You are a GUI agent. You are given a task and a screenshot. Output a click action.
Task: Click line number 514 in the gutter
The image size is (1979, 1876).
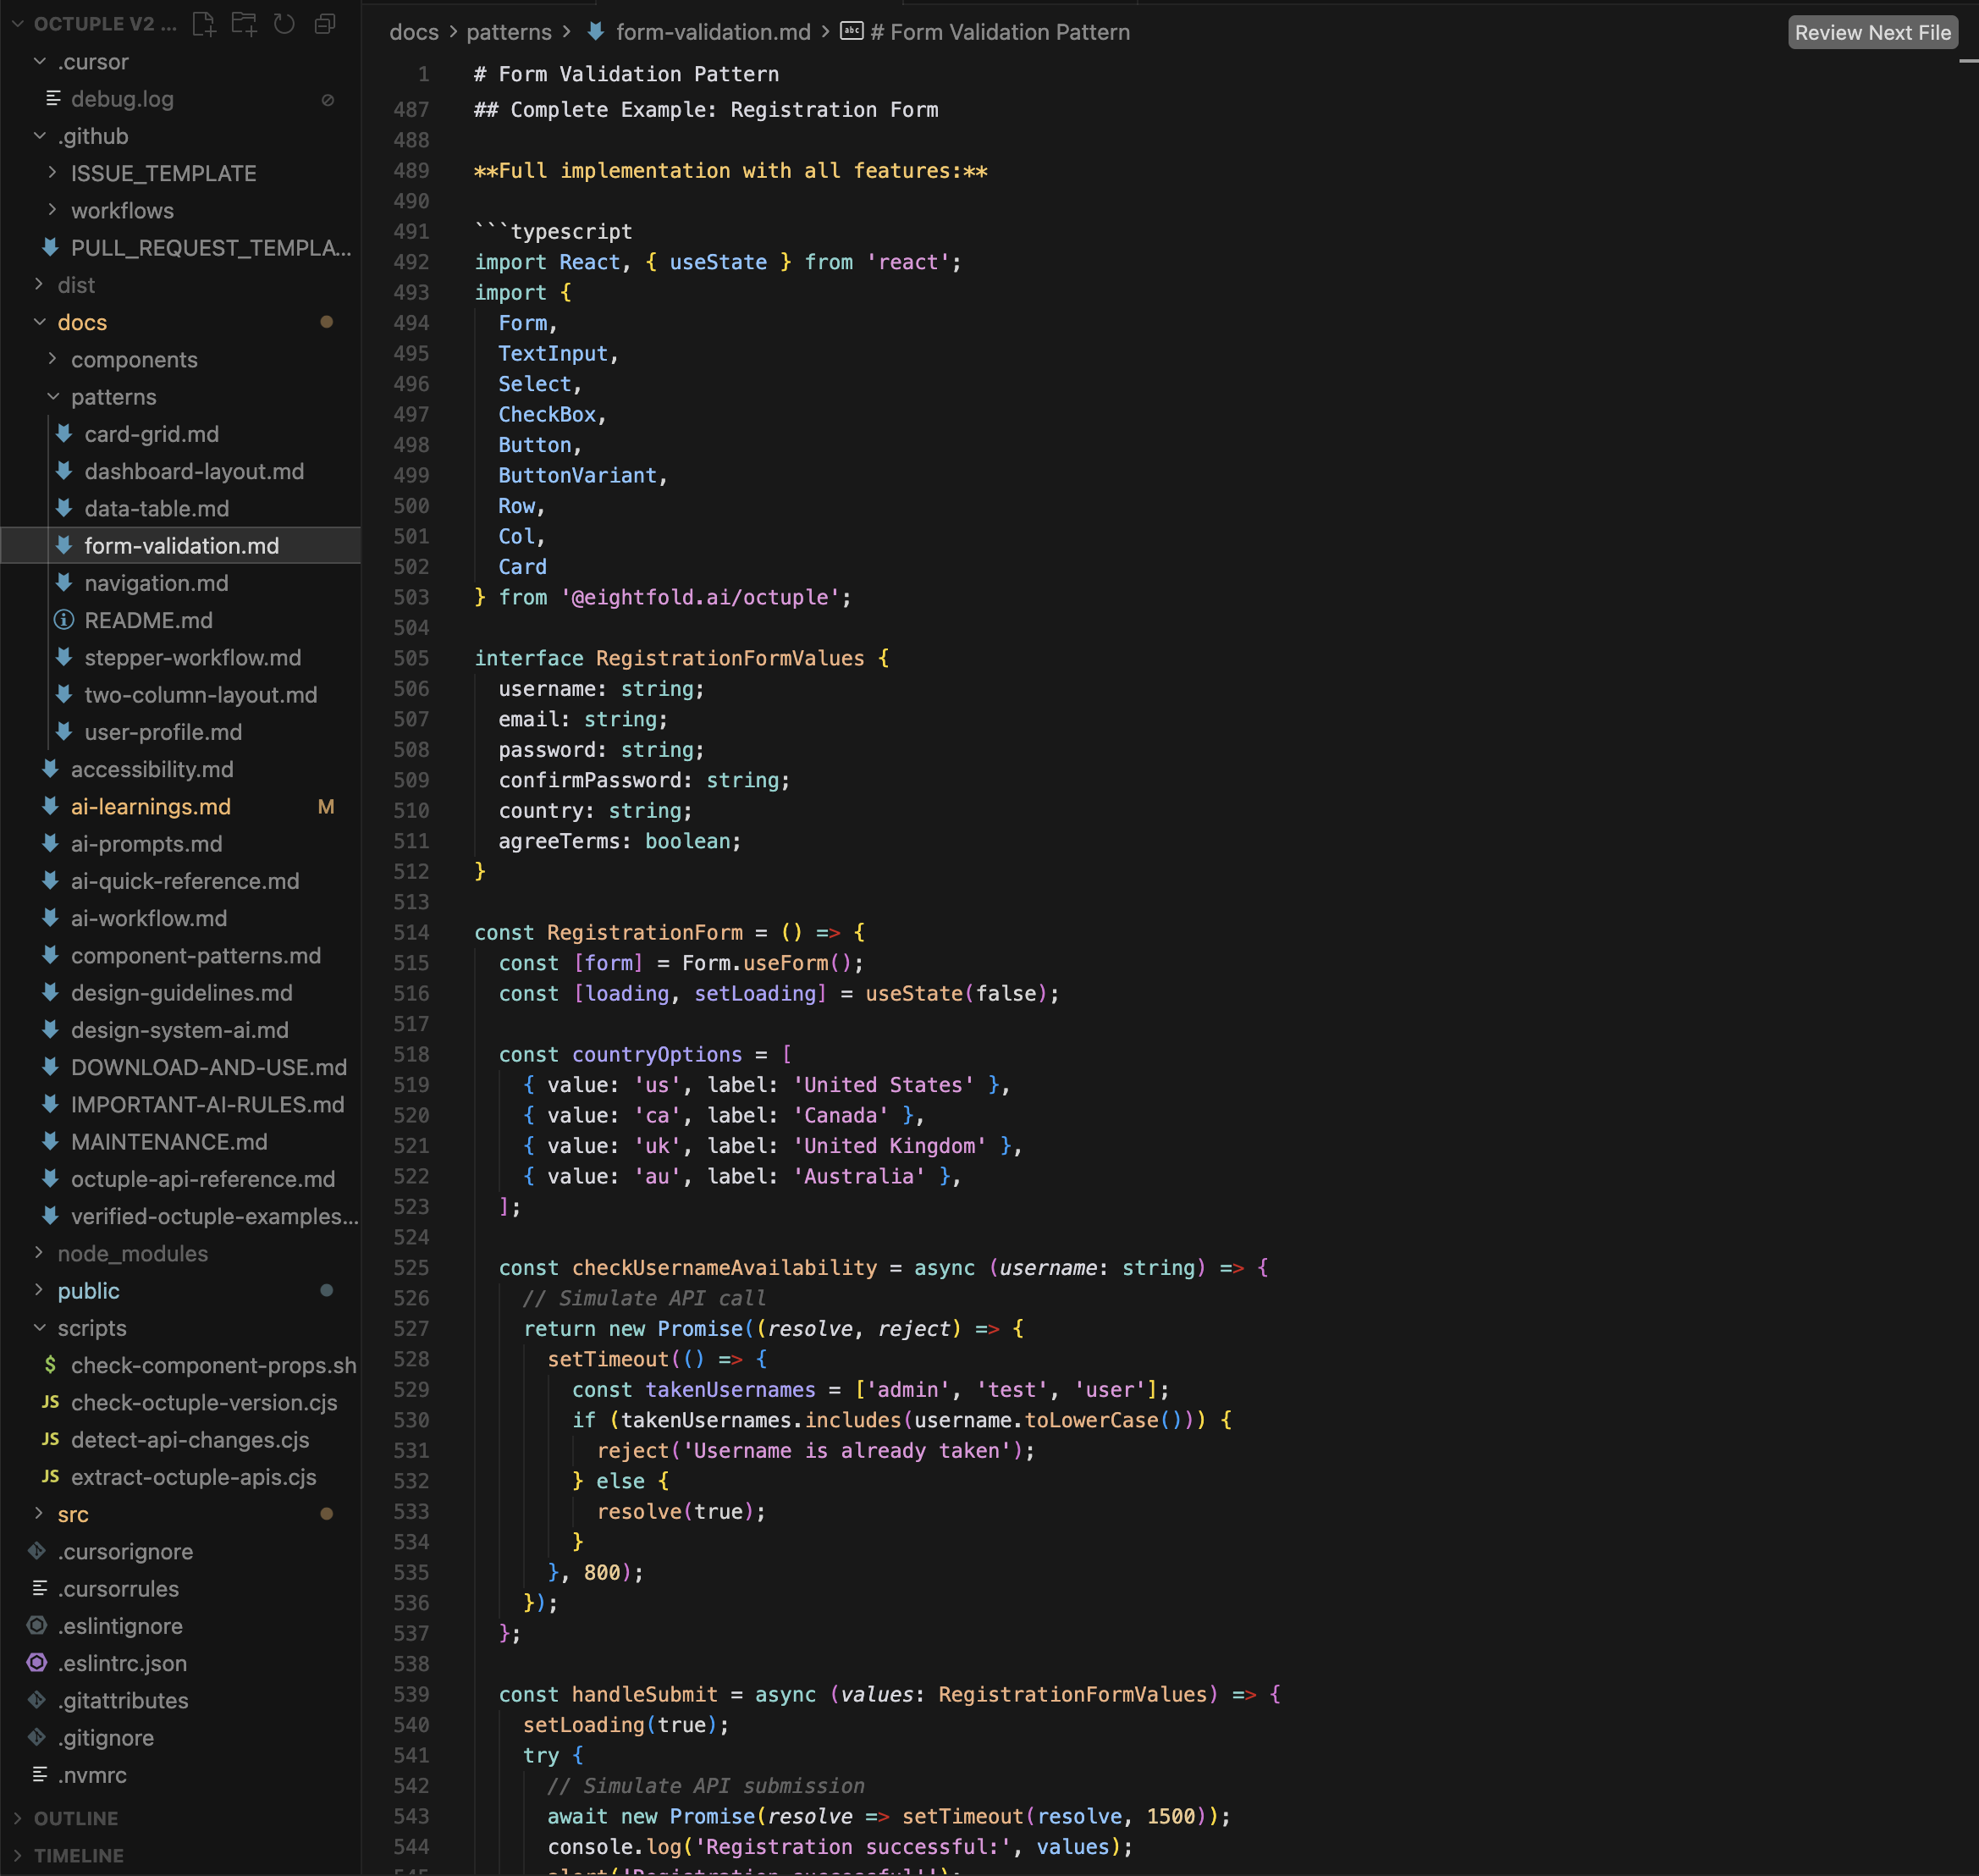(x=411, y=932)
